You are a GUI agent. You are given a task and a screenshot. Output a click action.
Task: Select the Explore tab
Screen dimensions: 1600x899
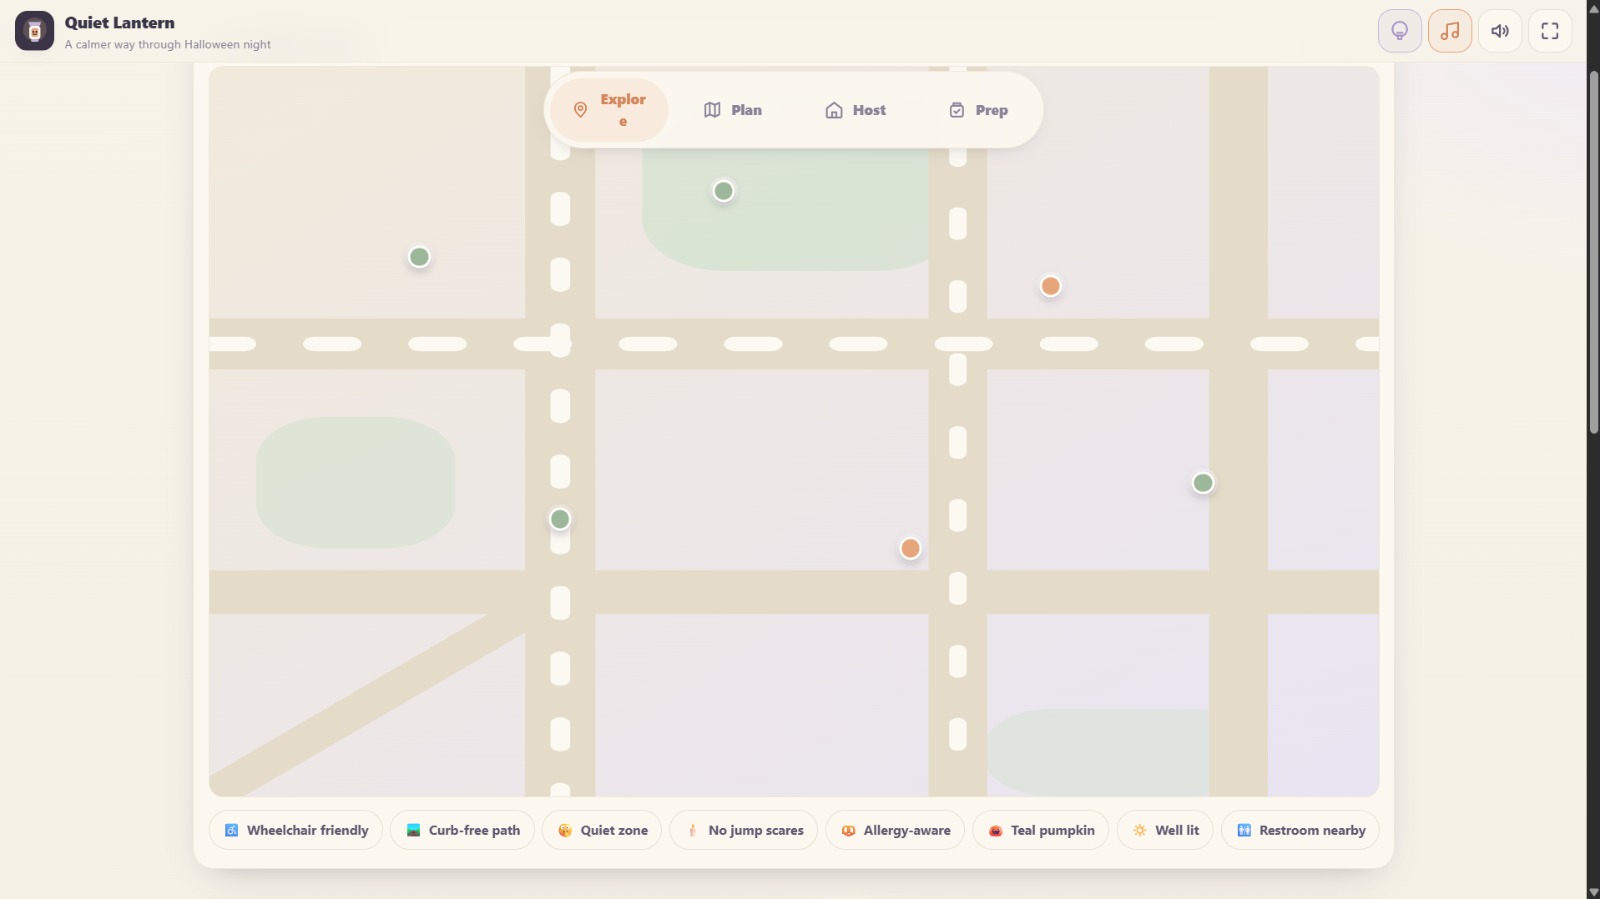click(x=609, y=110)
